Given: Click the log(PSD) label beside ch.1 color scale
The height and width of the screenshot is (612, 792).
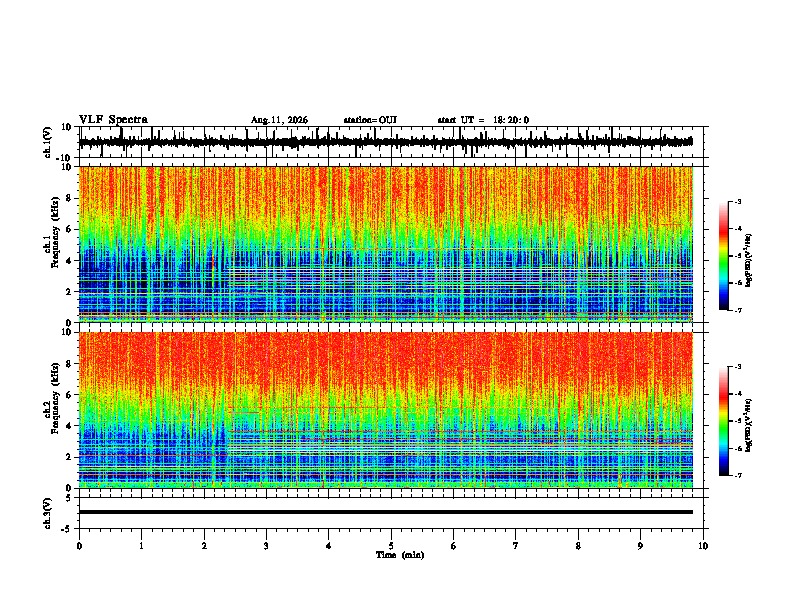Looking at the screenshot, I should click(749, 260).
